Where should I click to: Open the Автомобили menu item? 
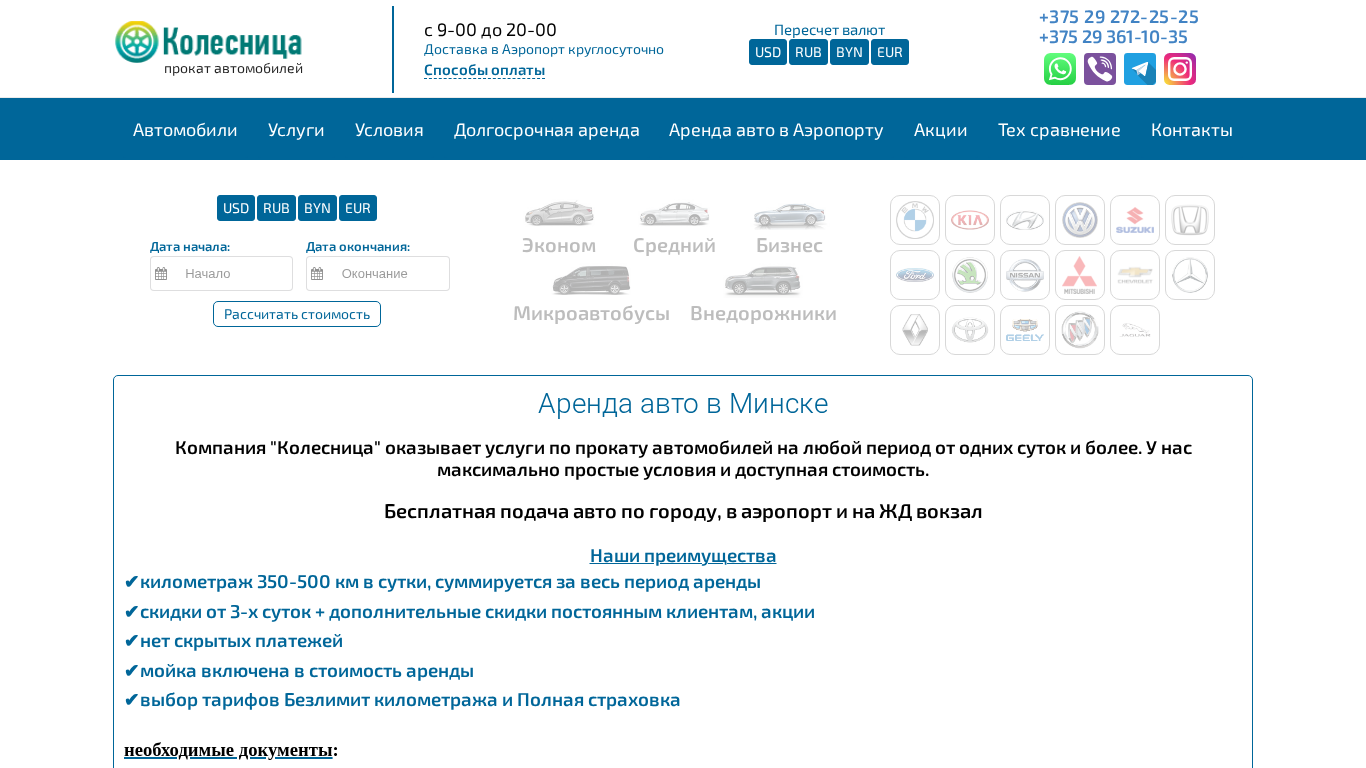185,130
